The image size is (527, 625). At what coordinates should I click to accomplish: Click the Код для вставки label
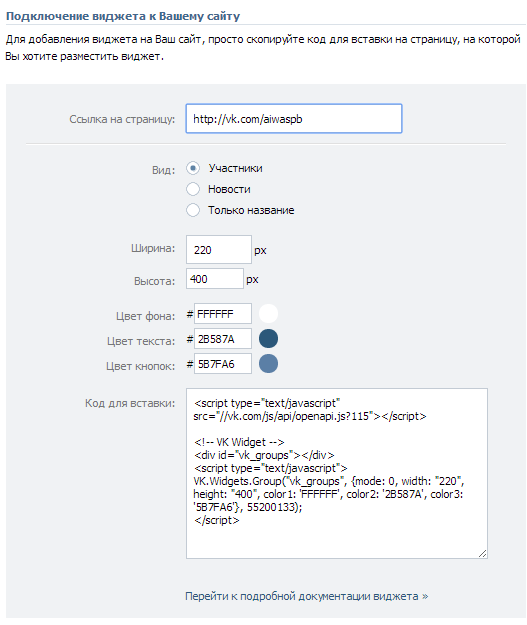click(x=130, y=403)
